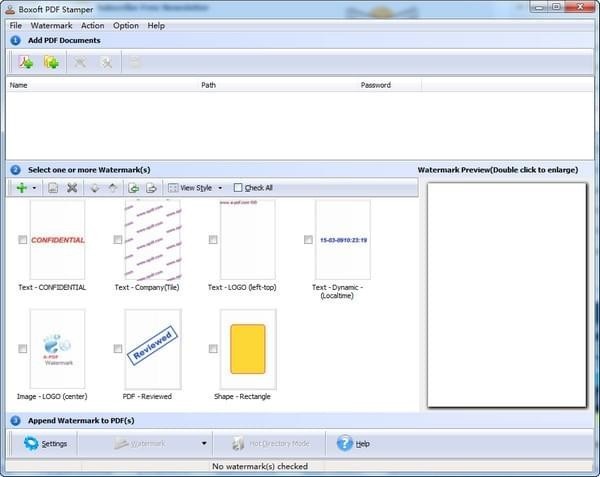
Task: Click the Watermark apply button
Action: point(140,444)
